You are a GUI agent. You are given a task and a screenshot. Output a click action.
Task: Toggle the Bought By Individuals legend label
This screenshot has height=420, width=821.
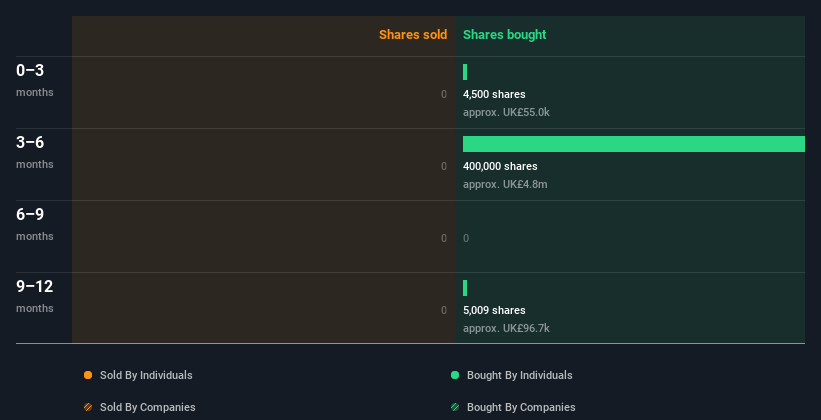(x=519, y=375)
